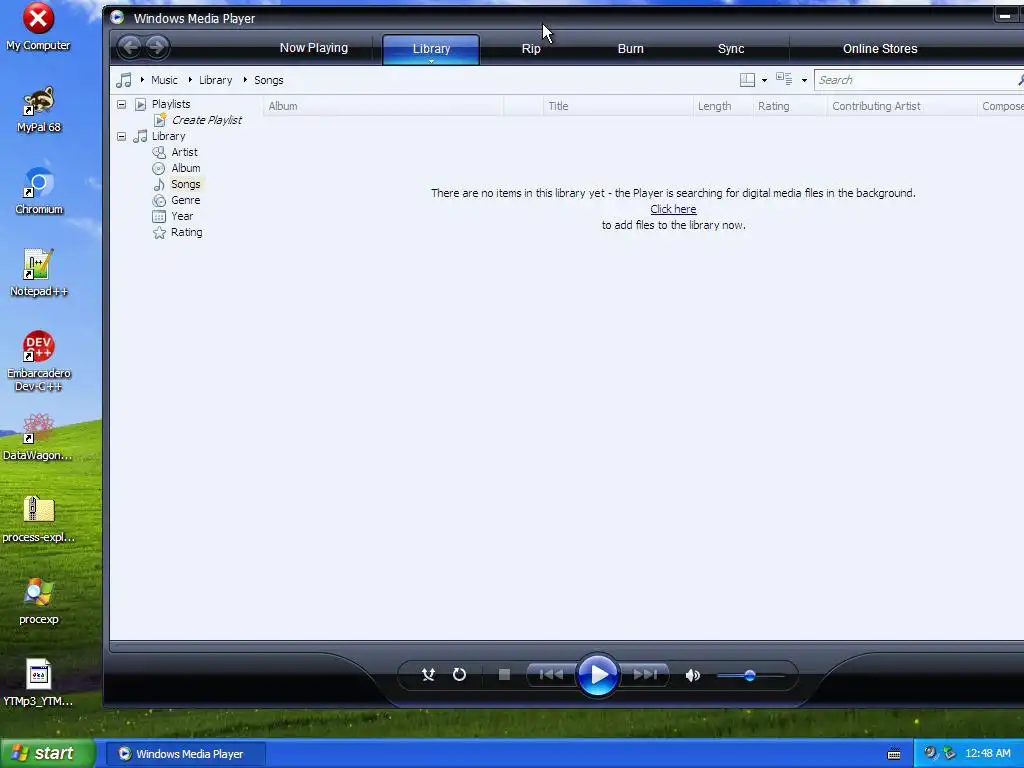Select the YTMp3_YTM file icon
This screenshot has width=1024, height=768.
click(39, 684)
